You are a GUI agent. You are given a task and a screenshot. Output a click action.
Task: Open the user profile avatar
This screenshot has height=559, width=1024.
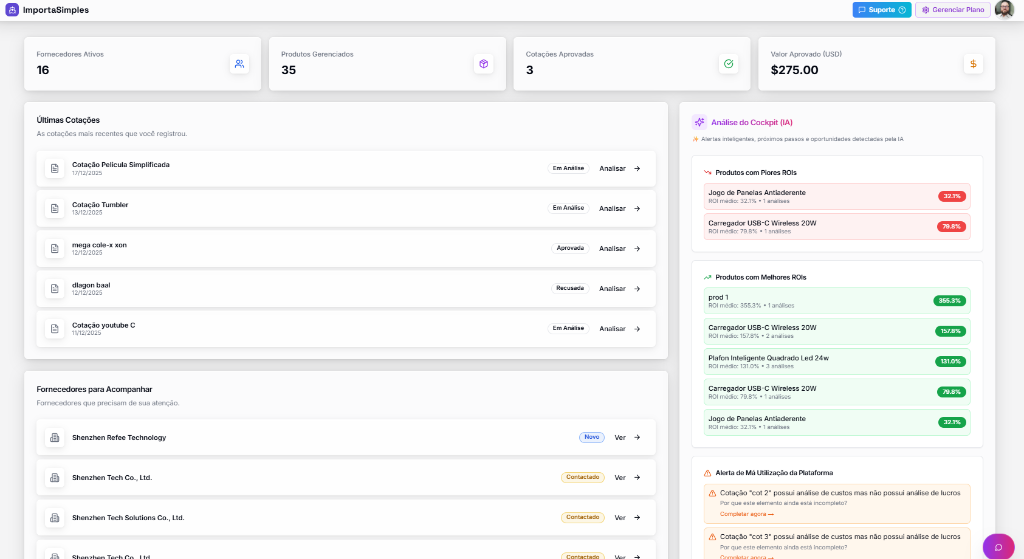(x=1004, y=10)
